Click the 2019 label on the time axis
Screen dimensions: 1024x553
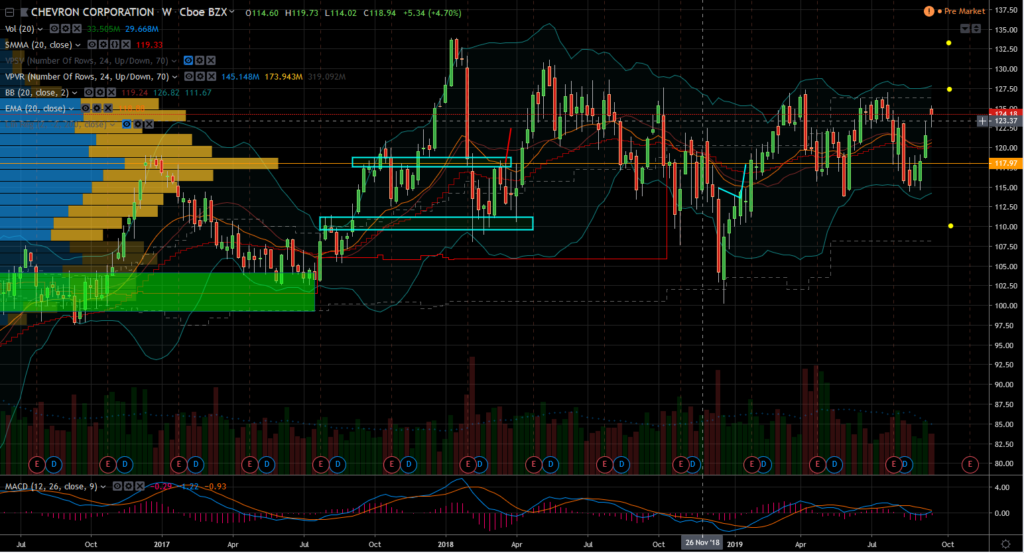pos(735,544)
